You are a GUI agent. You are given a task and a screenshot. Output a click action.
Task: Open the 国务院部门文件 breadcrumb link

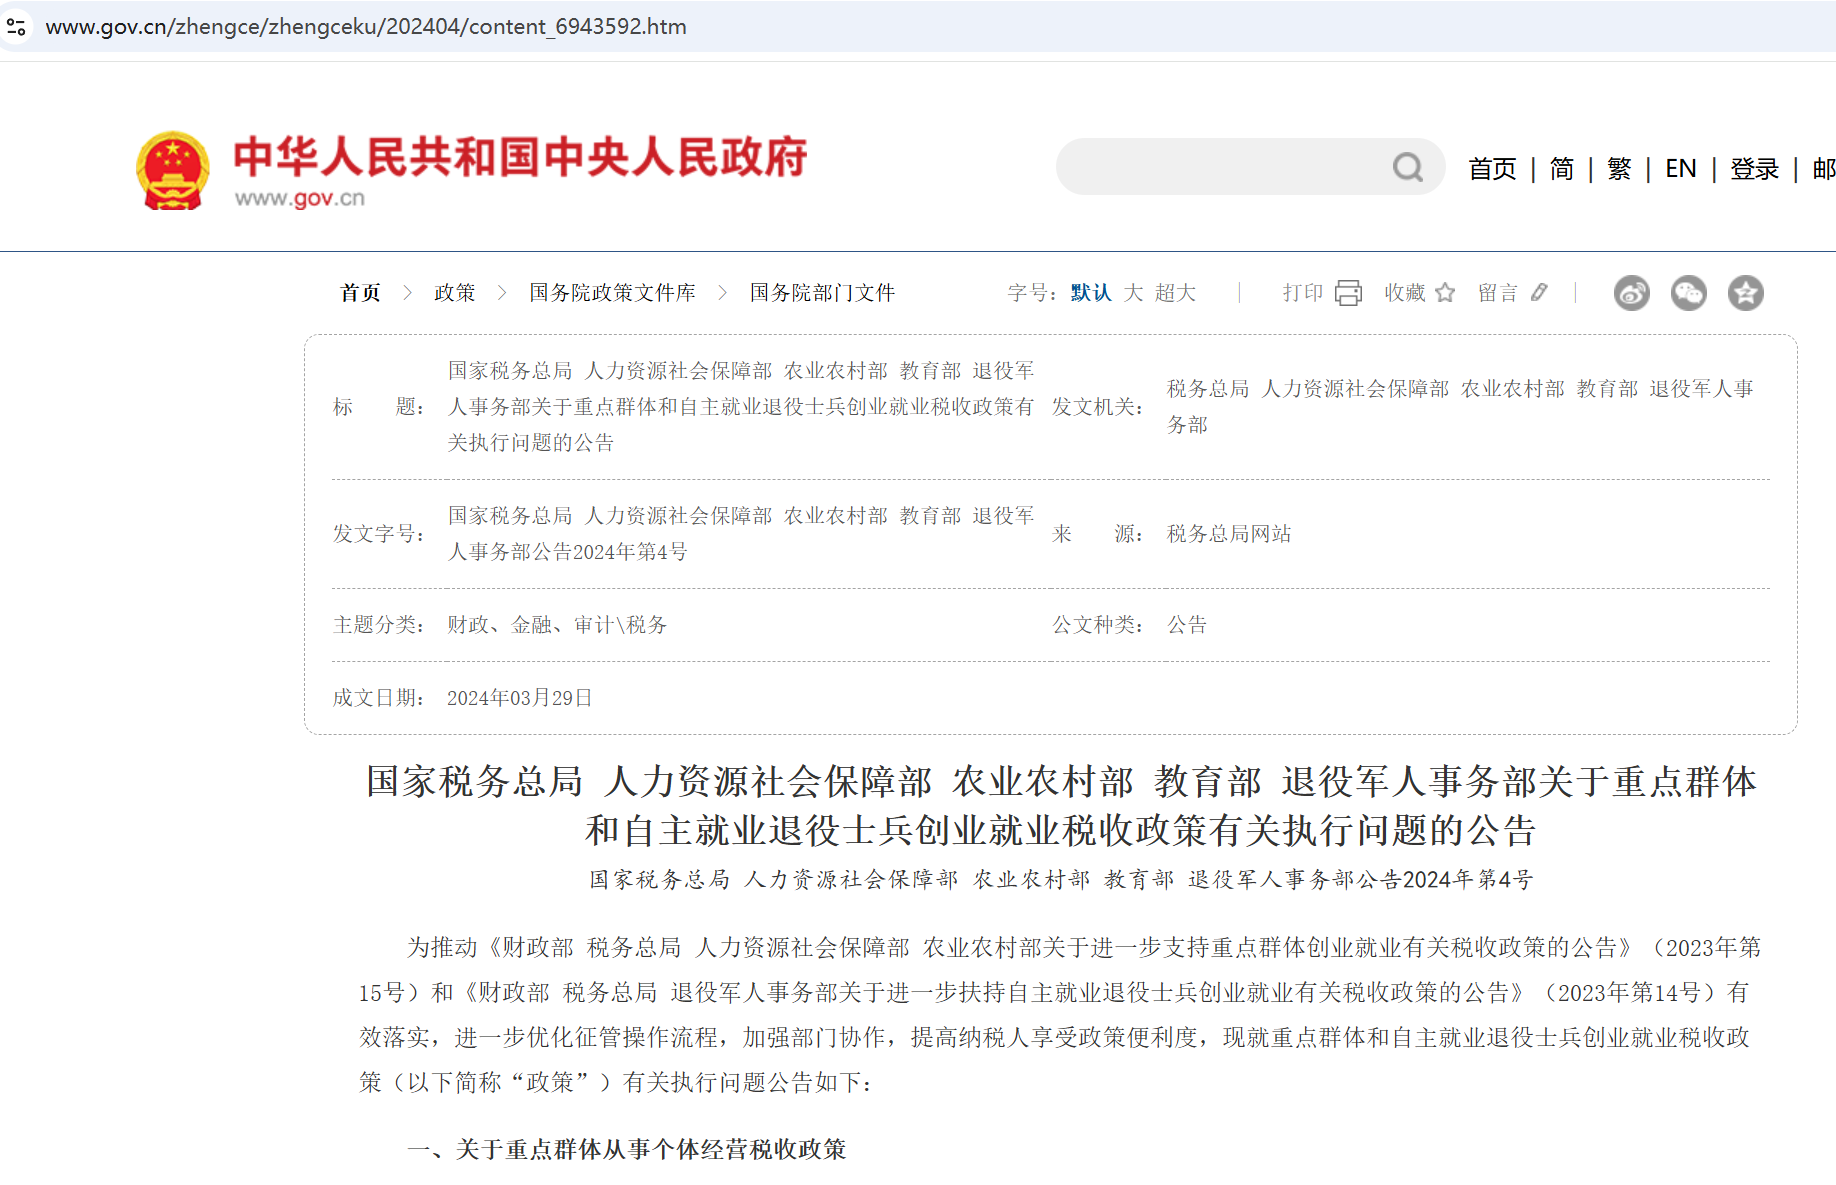[822, 292]
